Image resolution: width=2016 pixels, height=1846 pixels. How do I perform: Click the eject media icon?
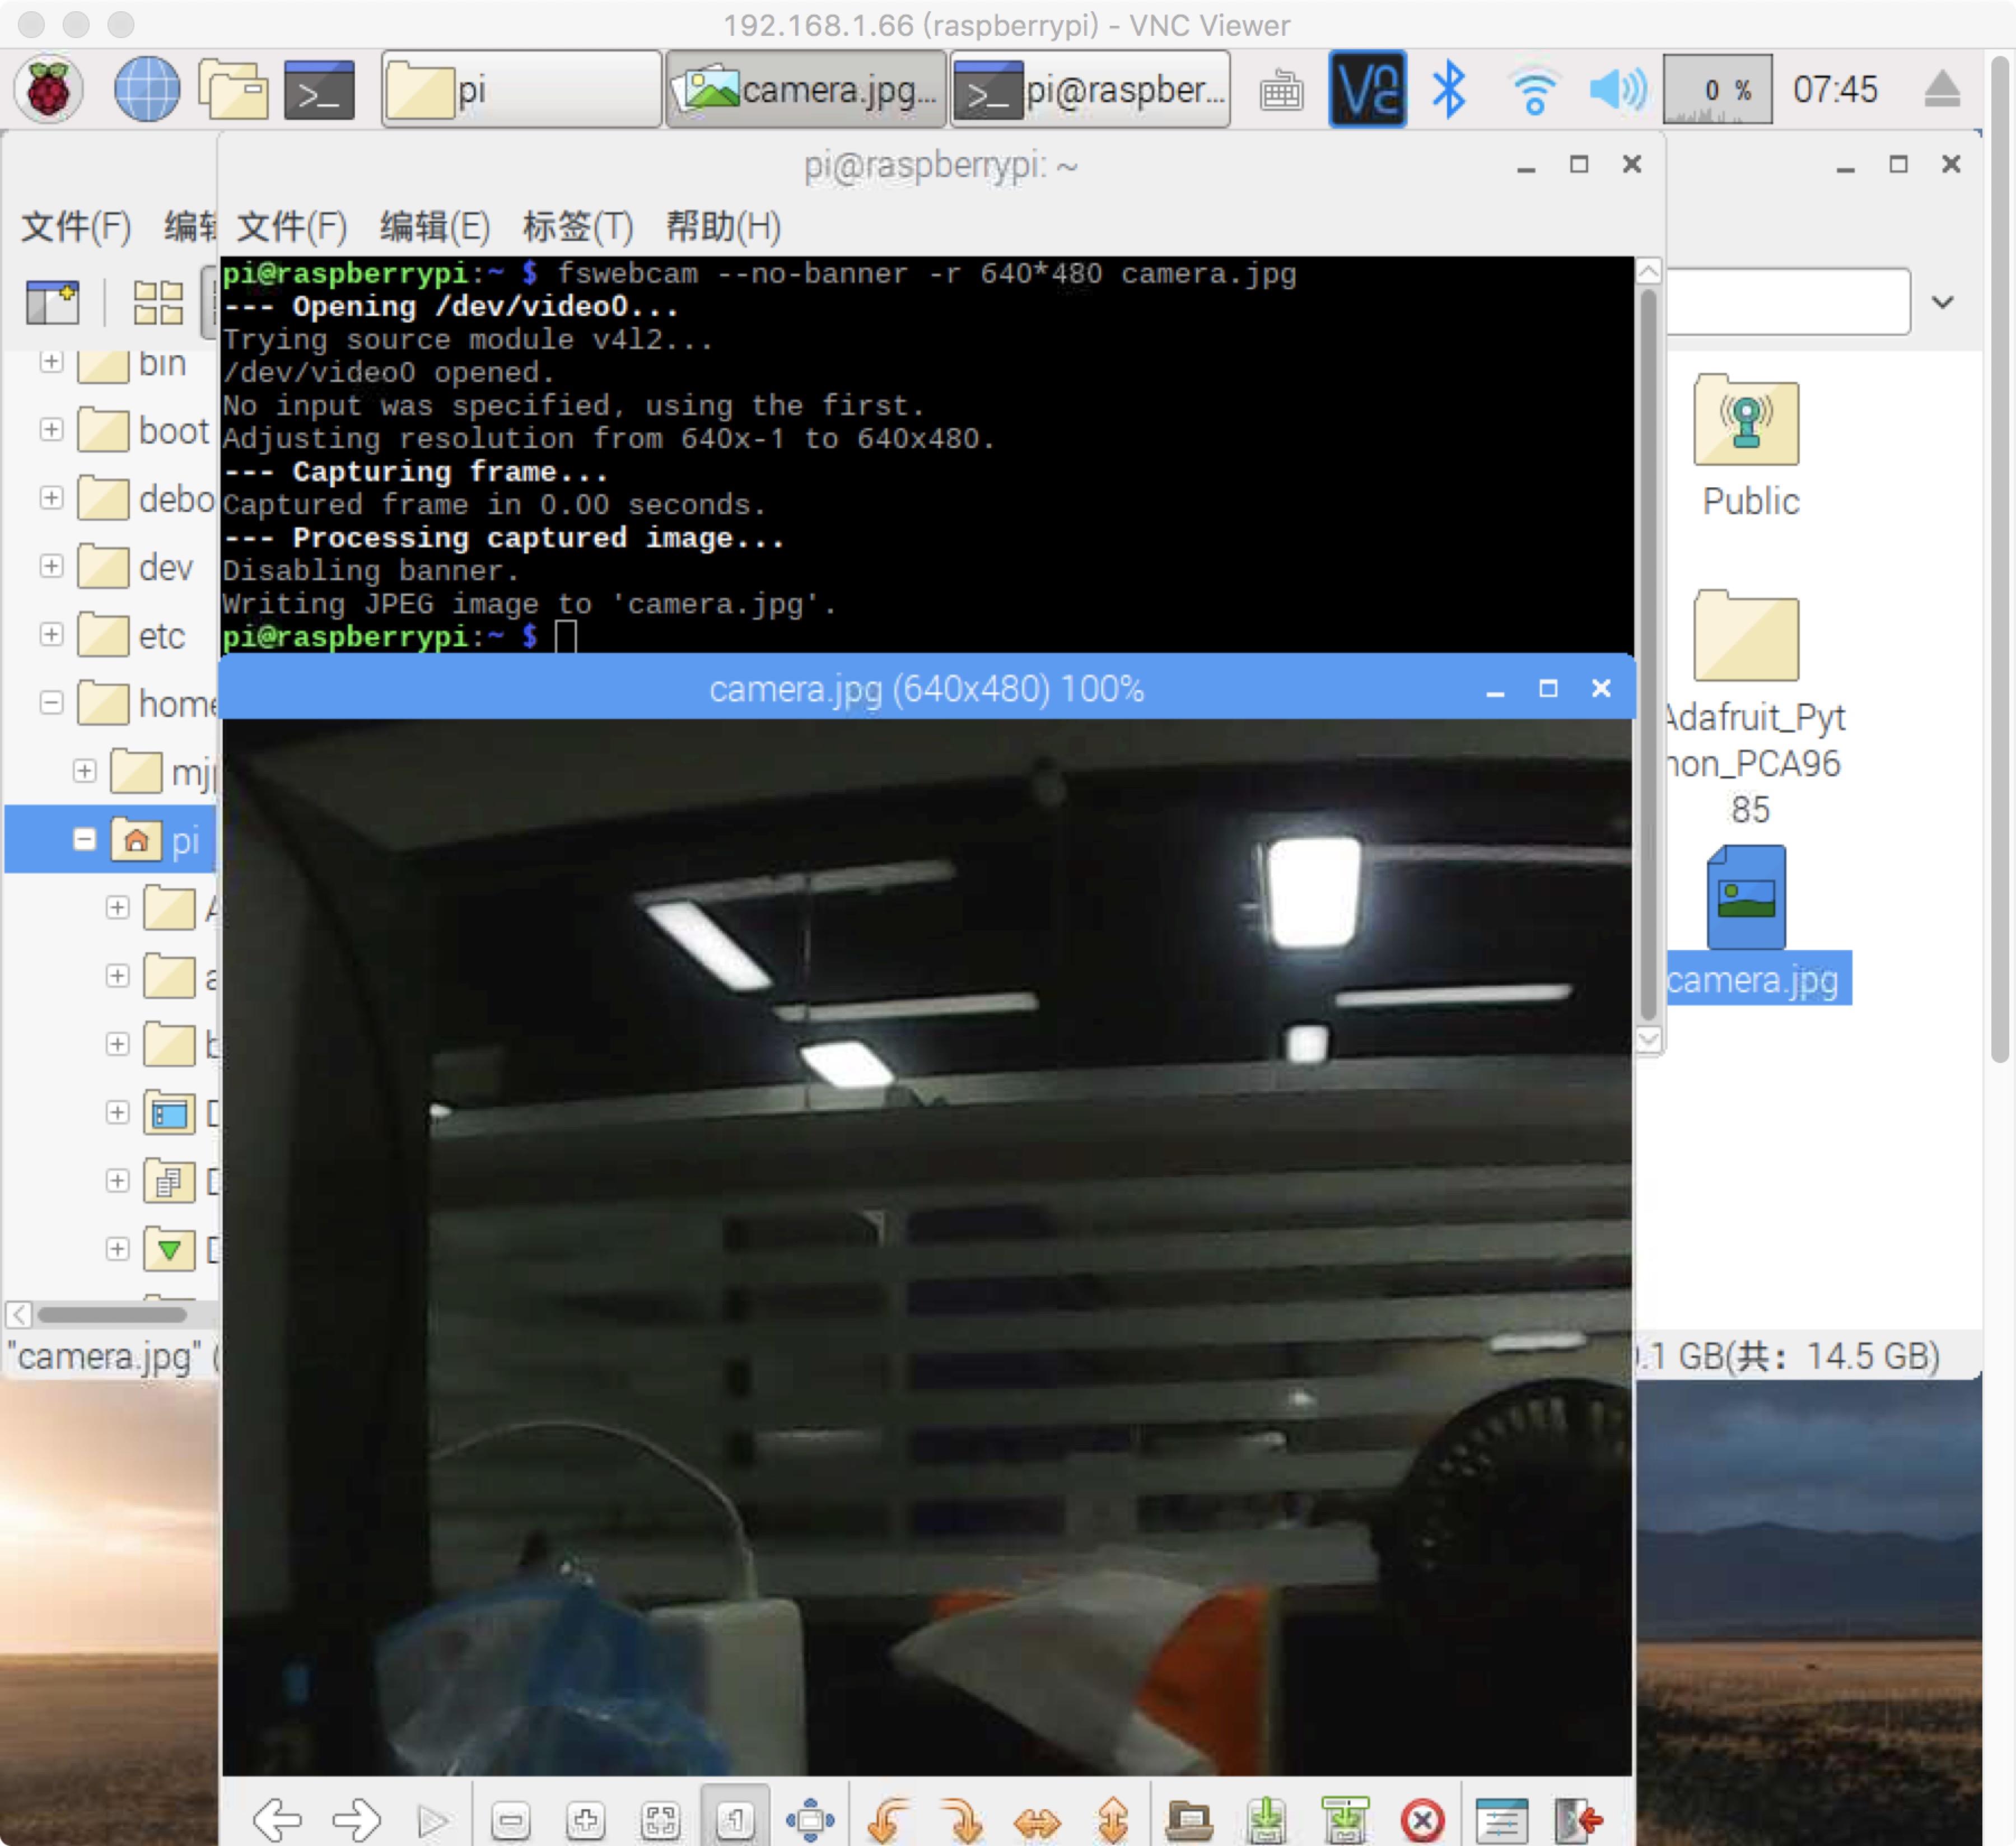(1942, 90)
